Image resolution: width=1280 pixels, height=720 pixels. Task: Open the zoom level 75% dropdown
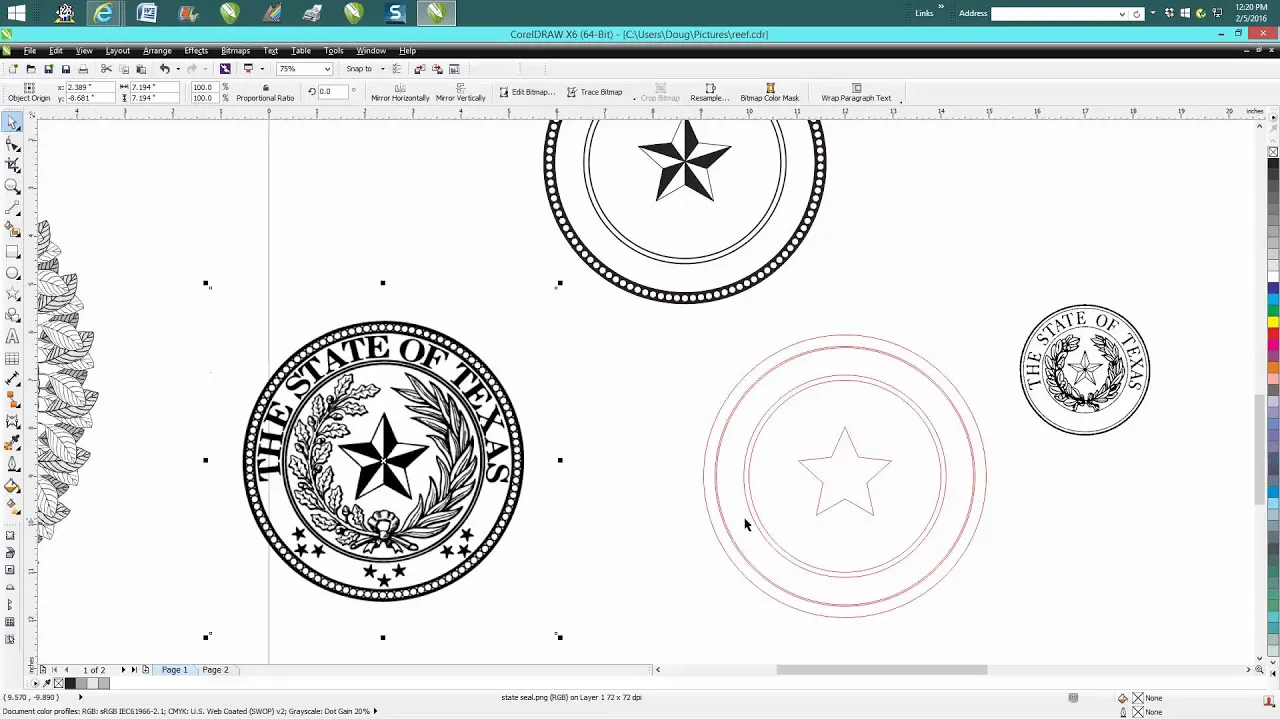click(327, 69)
